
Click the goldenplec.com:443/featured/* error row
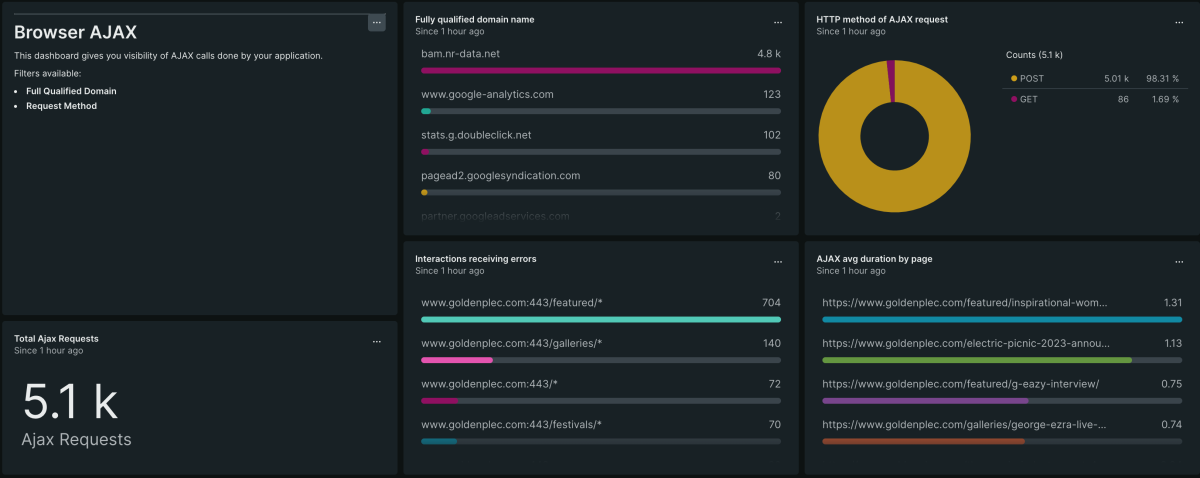tap(600, 310)
